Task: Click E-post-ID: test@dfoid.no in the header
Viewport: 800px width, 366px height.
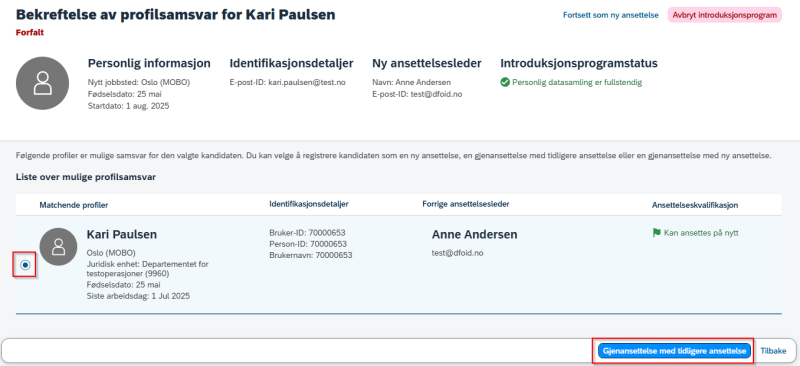Action: point(417,94)
